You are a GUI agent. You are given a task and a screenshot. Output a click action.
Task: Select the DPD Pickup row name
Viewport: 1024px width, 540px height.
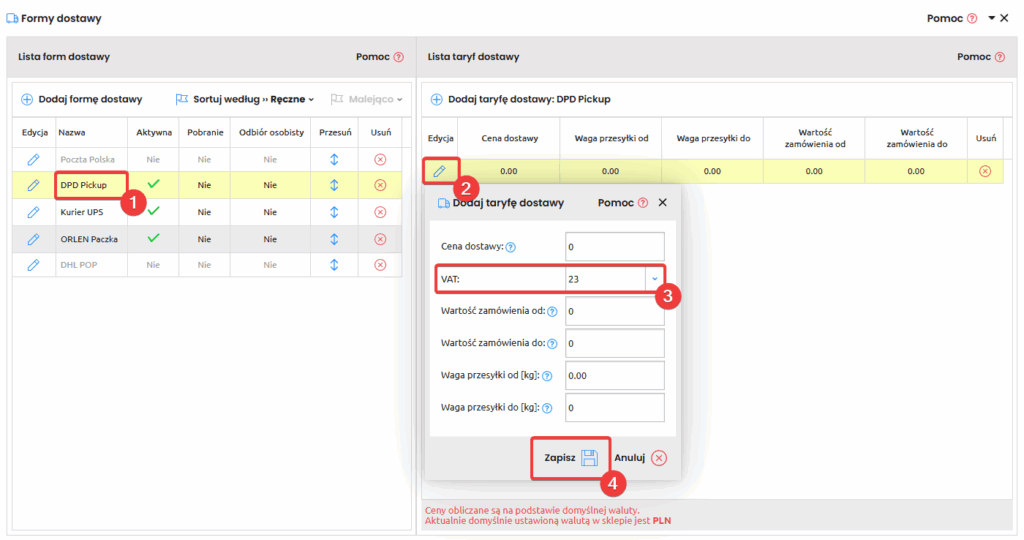(x=84, y=185)
